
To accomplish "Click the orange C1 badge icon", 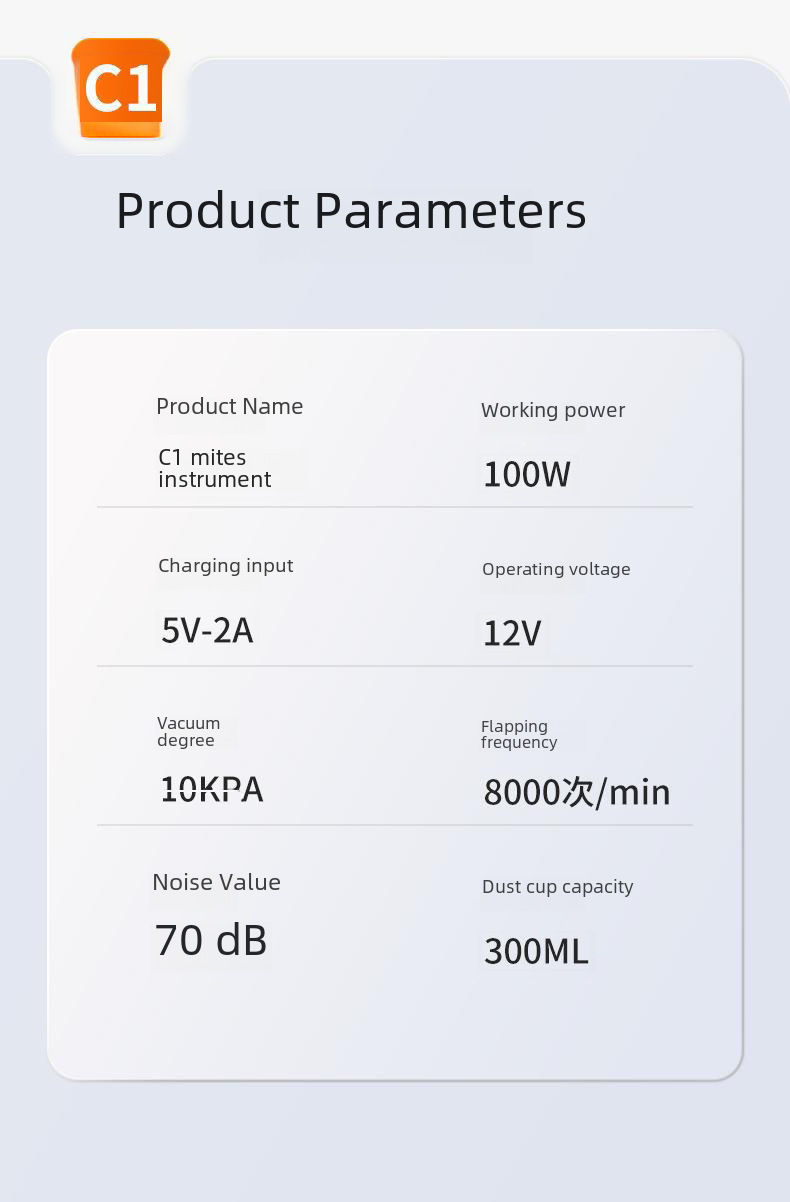I will [x=121, y=89].
